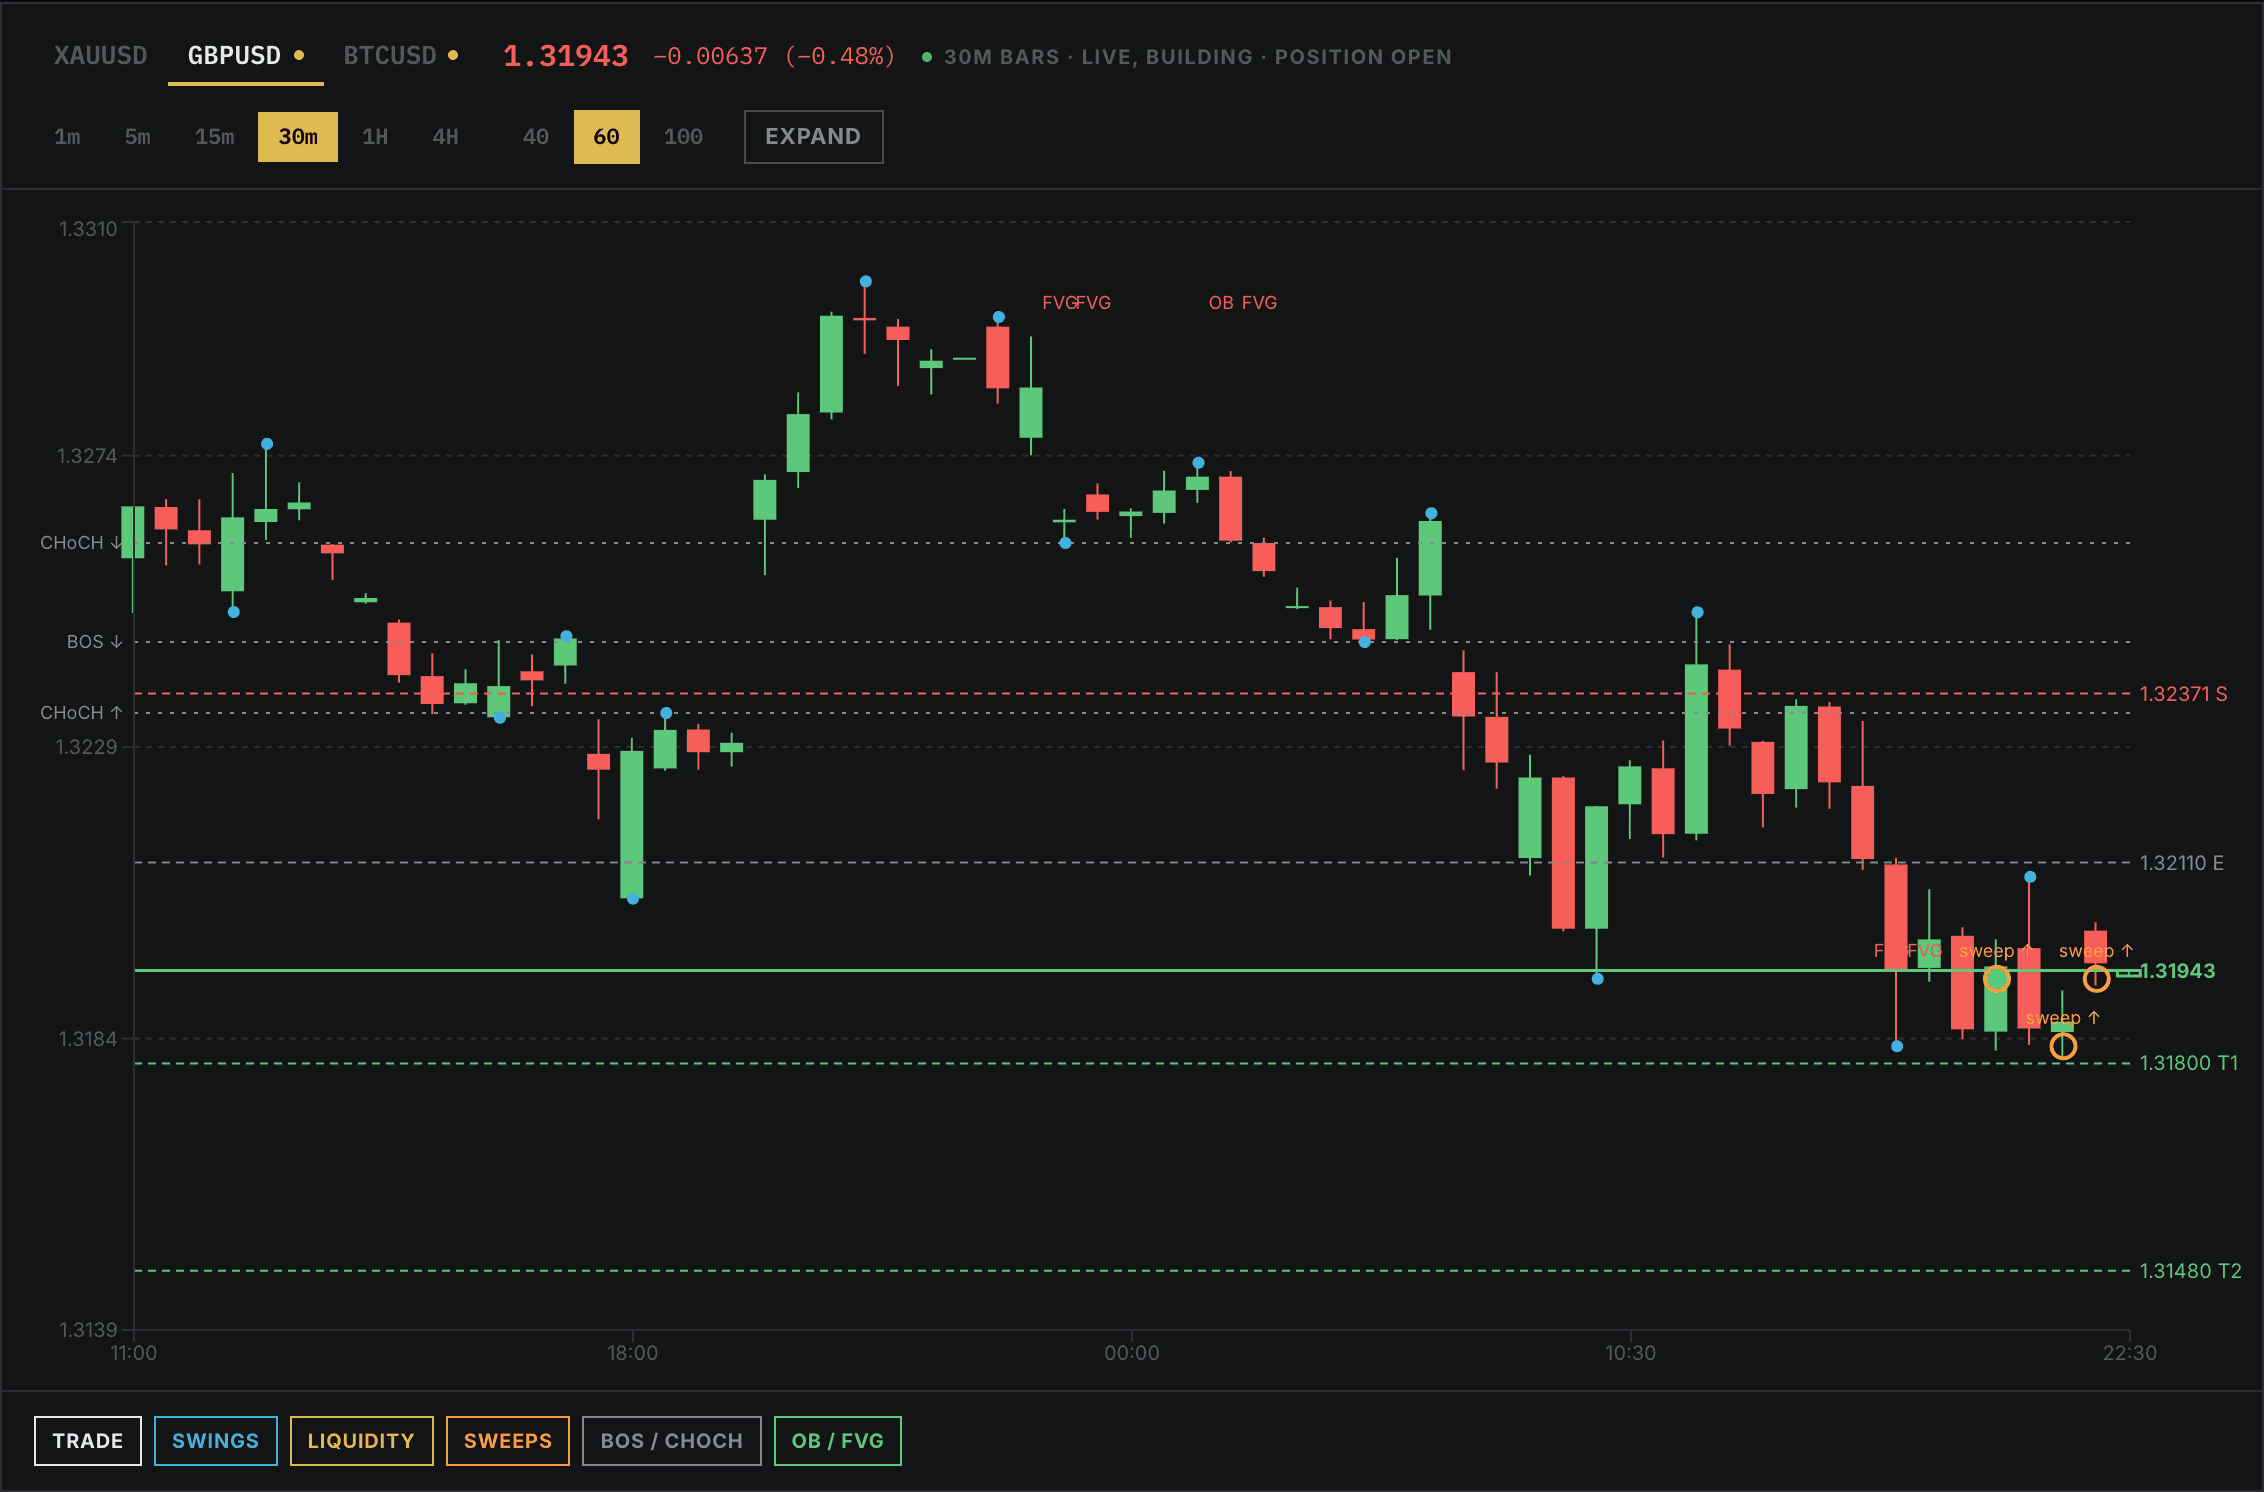Click the EXPAND button
Image resolution: width=2264 pixels, height=1492 pixels.
(x=813, y=137)
